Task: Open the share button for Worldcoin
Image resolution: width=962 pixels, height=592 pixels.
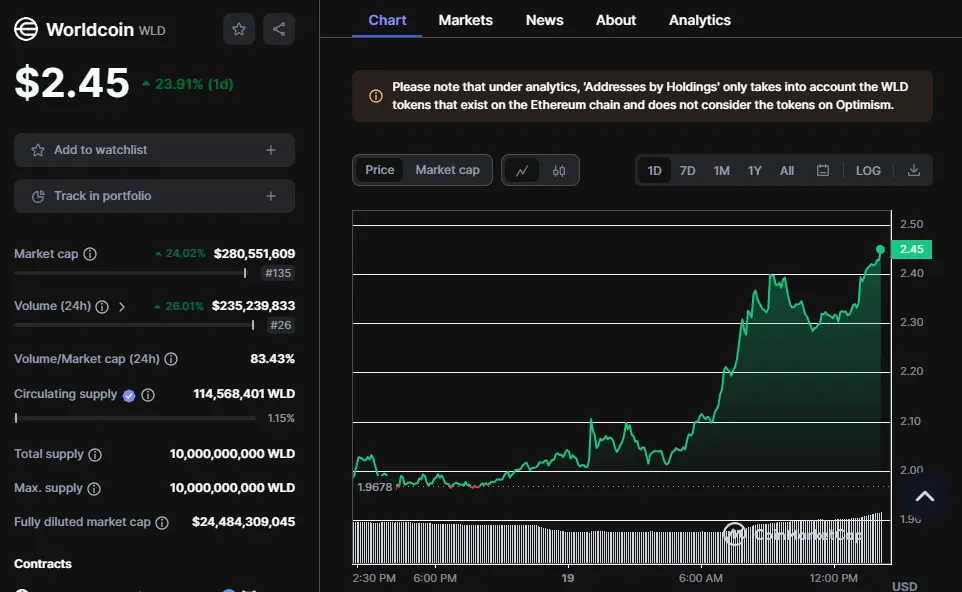Action: tap(279, 29)
